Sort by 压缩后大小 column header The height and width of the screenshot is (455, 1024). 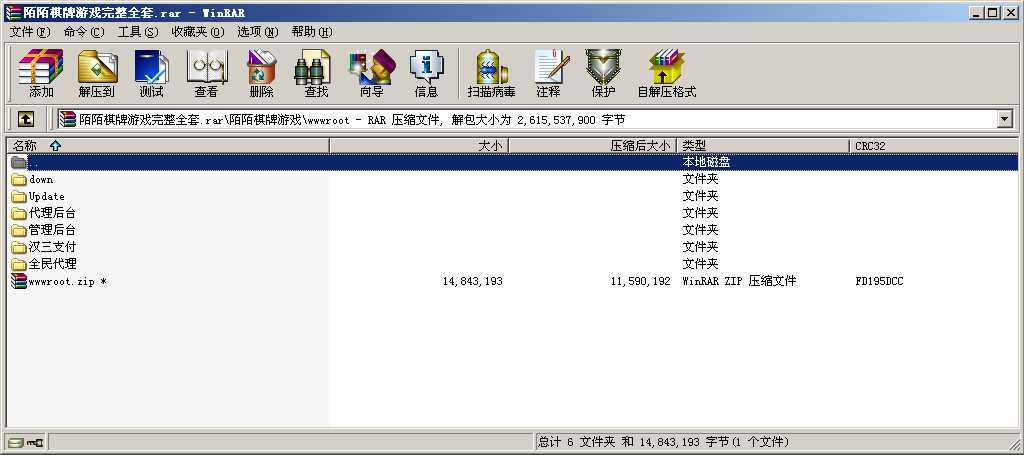tap(592, 146)
